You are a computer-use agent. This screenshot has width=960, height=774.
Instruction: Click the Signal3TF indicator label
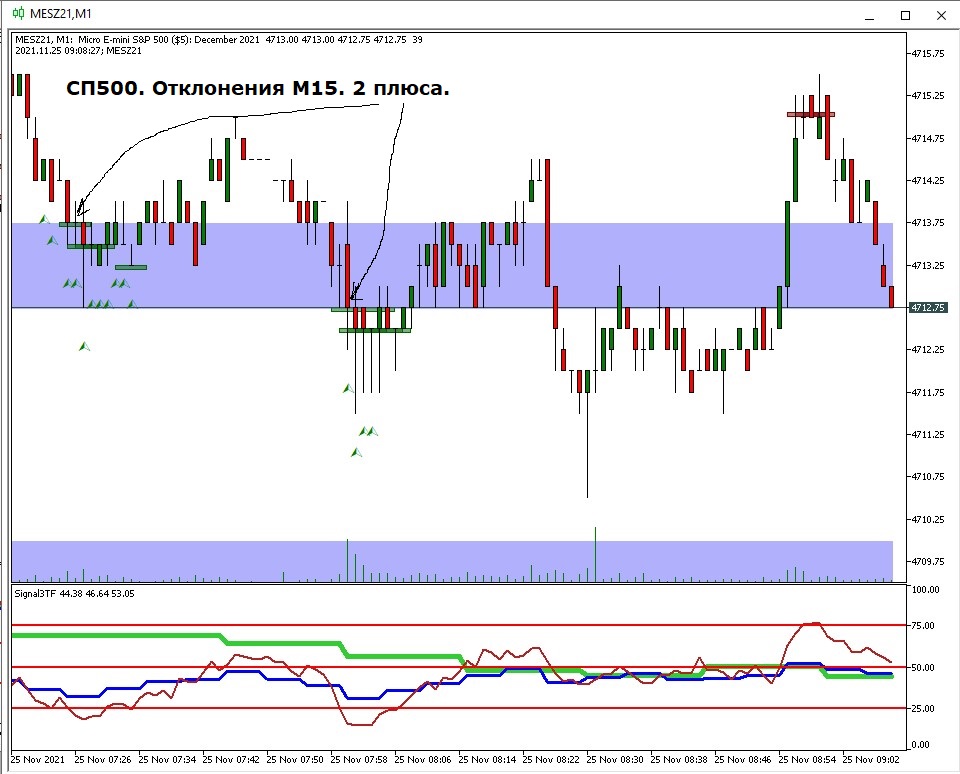pyautogui.click(x=75, y=593)
